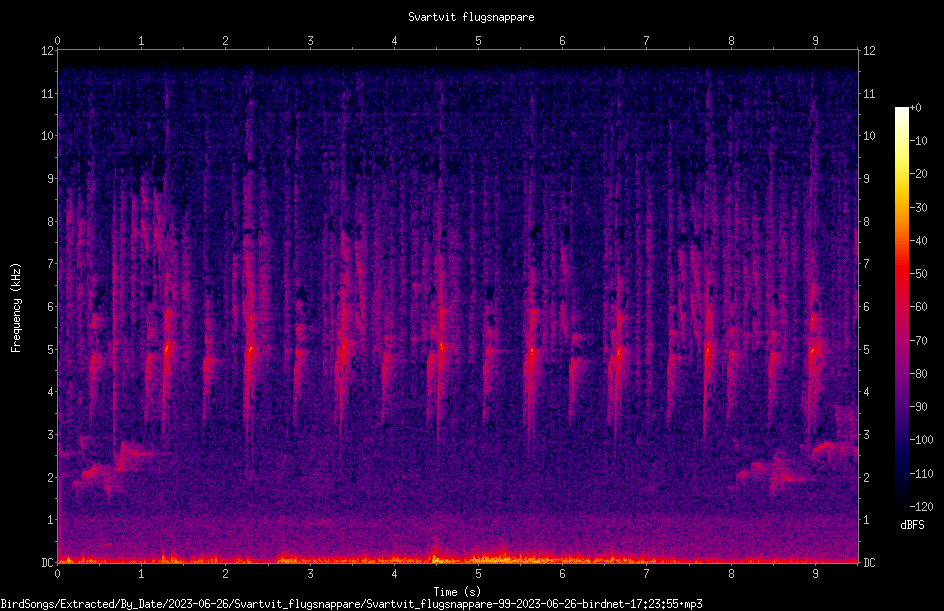Click the '0' label on bottom time axis
Screen dimensions: 944x611
[57, 574]
